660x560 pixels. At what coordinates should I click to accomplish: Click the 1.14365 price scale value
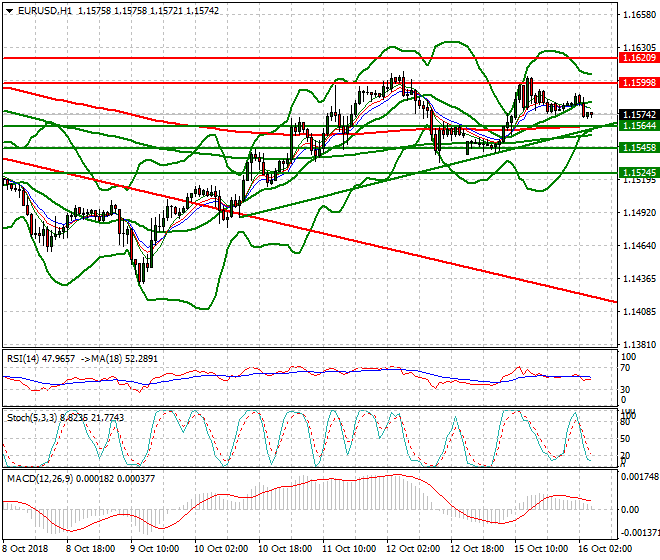pyautogui.click(x=639, y=279)
